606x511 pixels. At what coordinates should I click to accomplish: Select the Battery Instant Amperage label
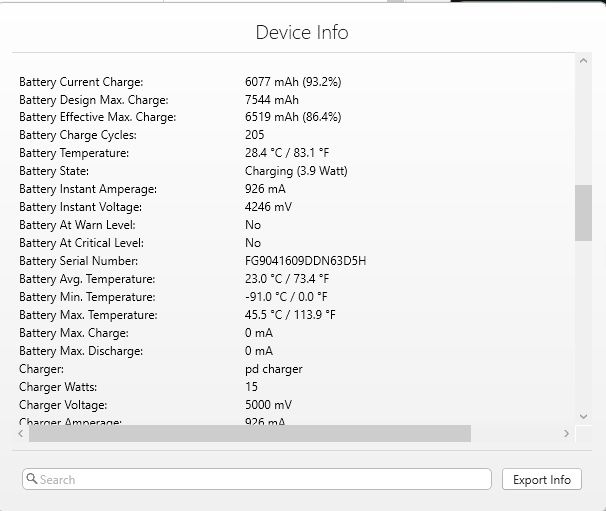click(88, 189)
